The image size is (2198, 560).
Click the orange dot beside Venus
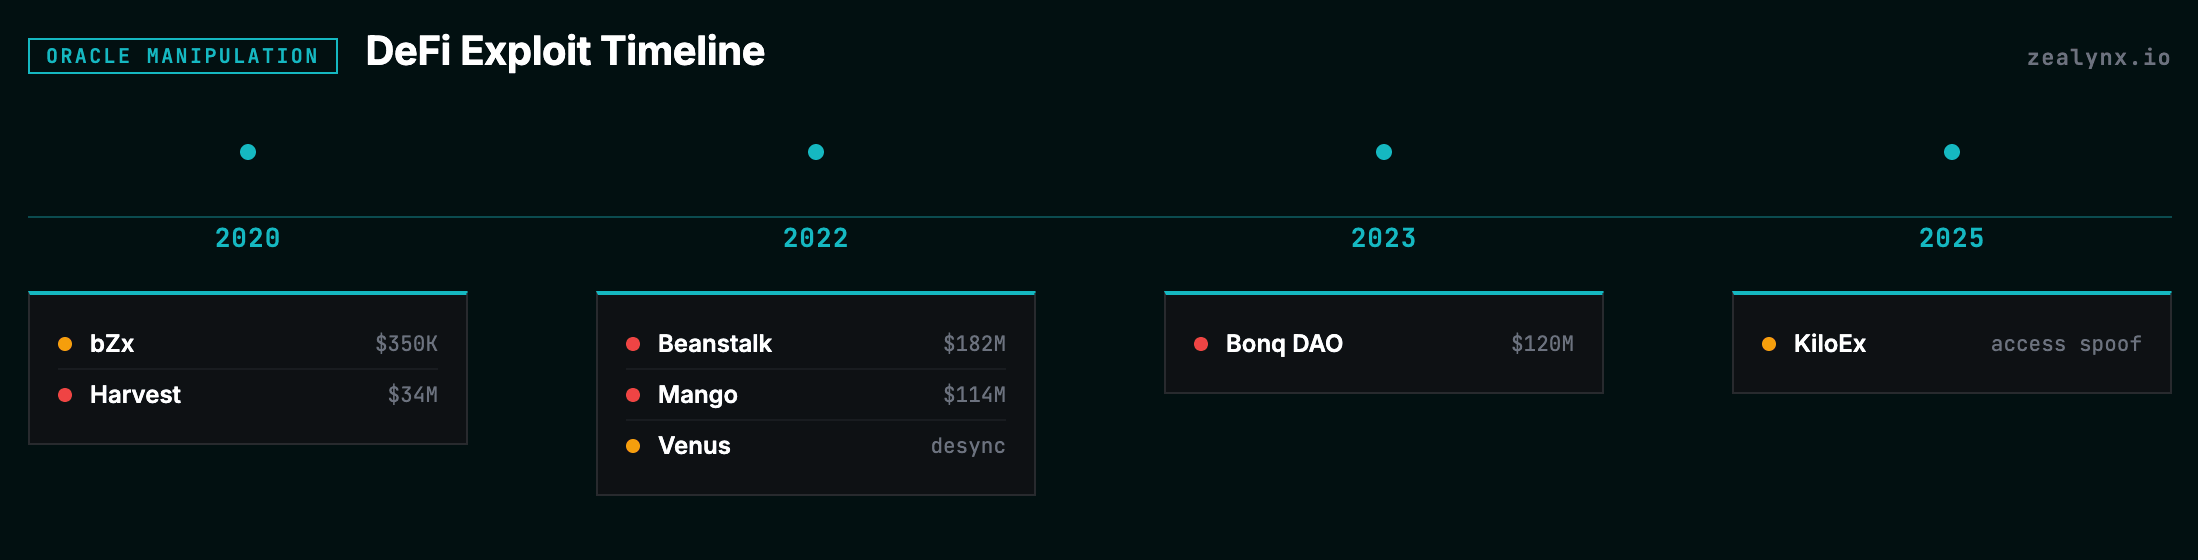click(633, 446)
